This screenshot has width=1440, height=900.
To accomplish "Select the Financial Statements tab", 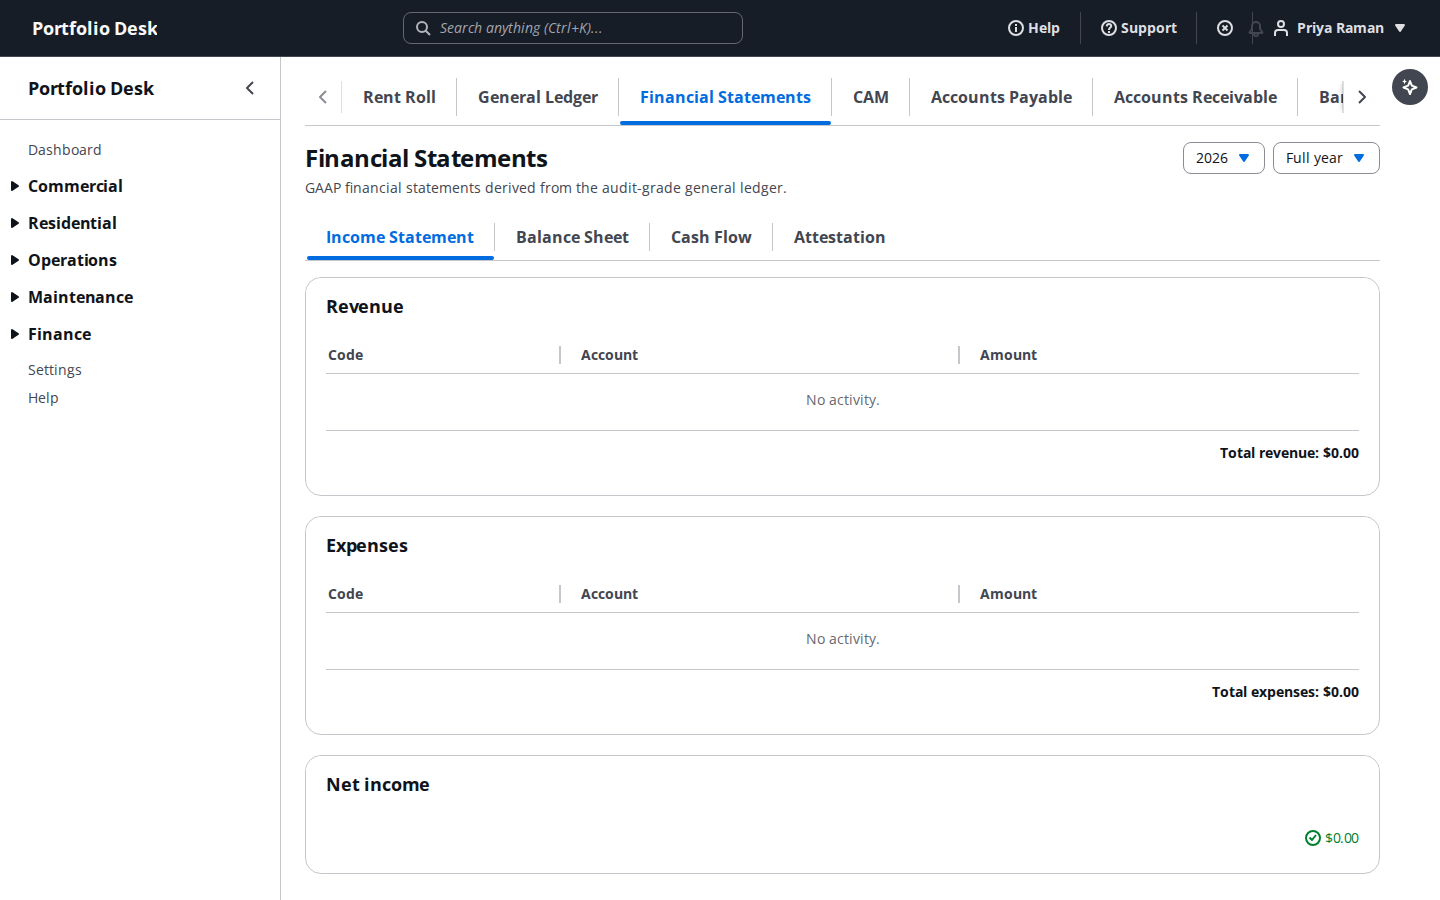I will [x=725, y=97].
